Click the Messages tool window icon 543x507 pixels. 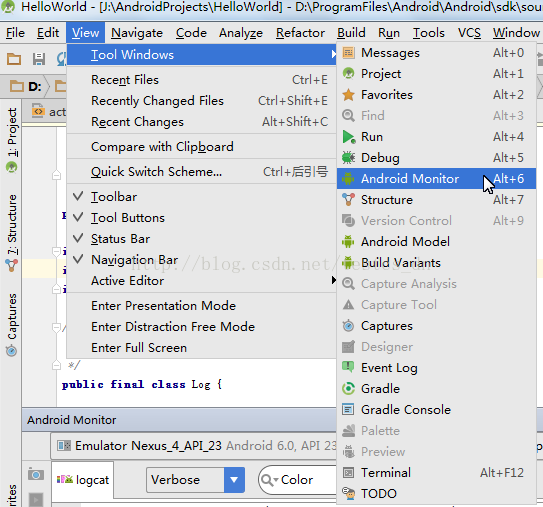point(348,53)
